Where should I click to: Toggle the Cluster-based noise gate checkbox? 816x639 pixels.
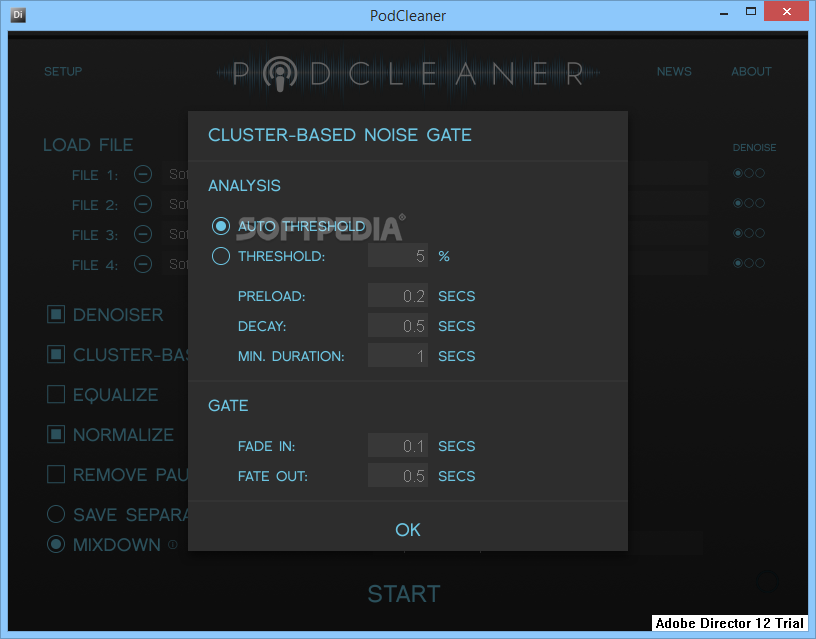pyautogui.click(x=56, y=354)
